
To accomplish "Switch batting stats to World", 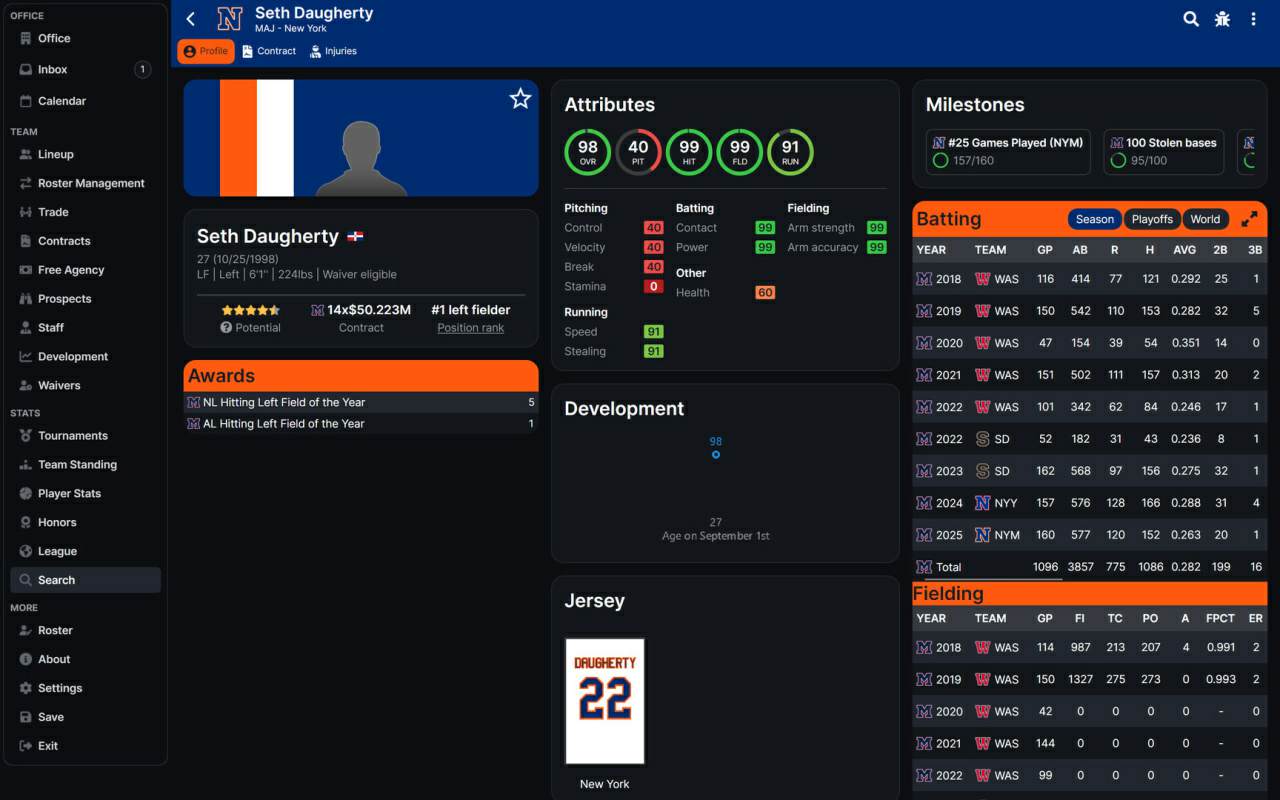I will (1205, 219).
